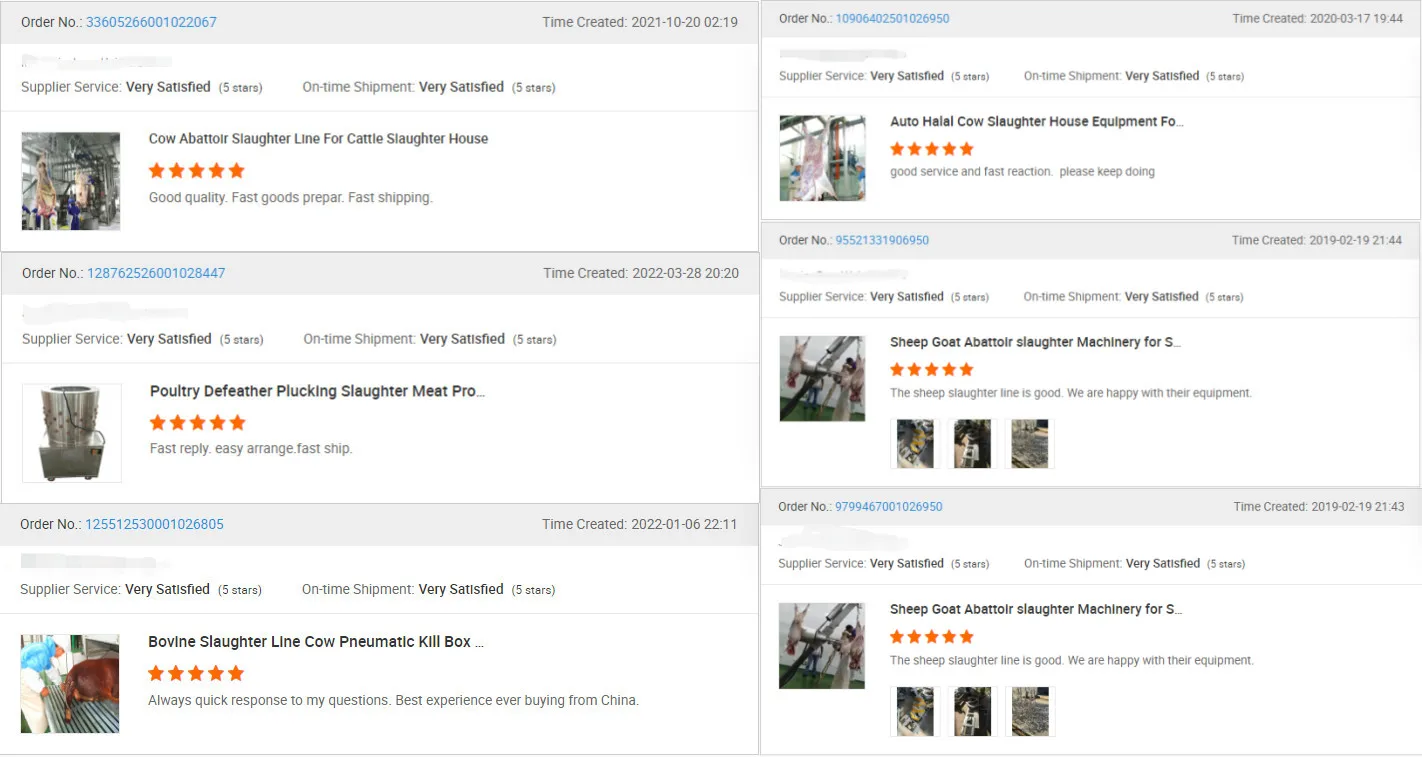Click the Auto Halal equipment product image
Screen dimensions: 1422x757
tap(822, 157)
